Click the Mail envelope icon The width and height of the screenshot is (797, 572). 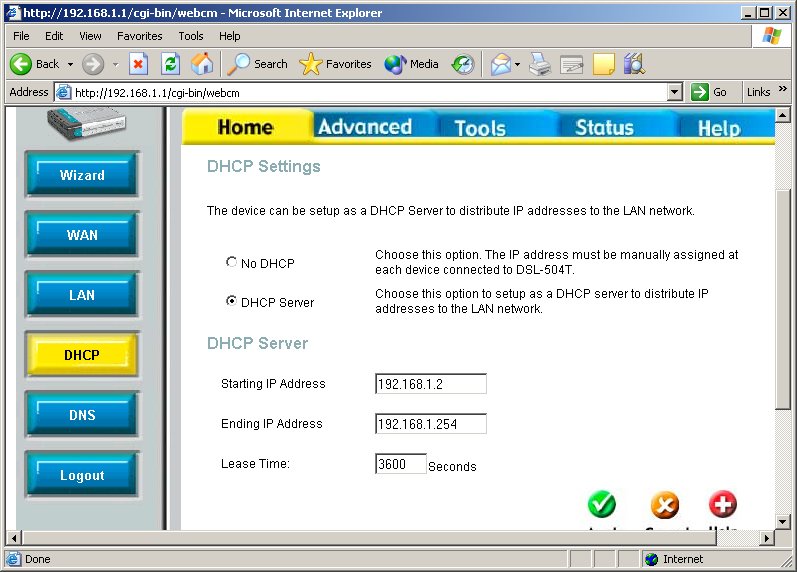[x=501, y=64]
